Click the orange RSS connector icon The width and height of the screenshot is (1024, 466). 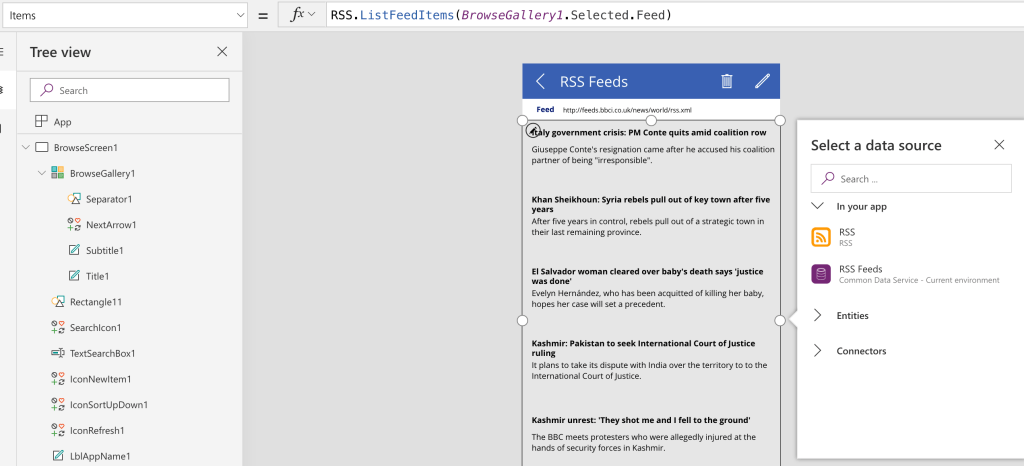pos(821,237)
